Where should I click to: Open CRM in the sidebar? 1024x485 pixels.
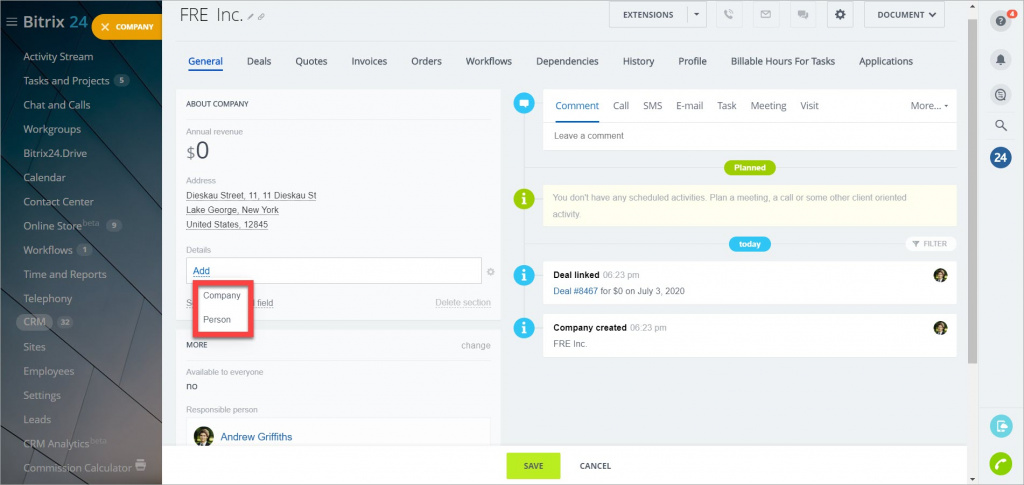point(34,322)
